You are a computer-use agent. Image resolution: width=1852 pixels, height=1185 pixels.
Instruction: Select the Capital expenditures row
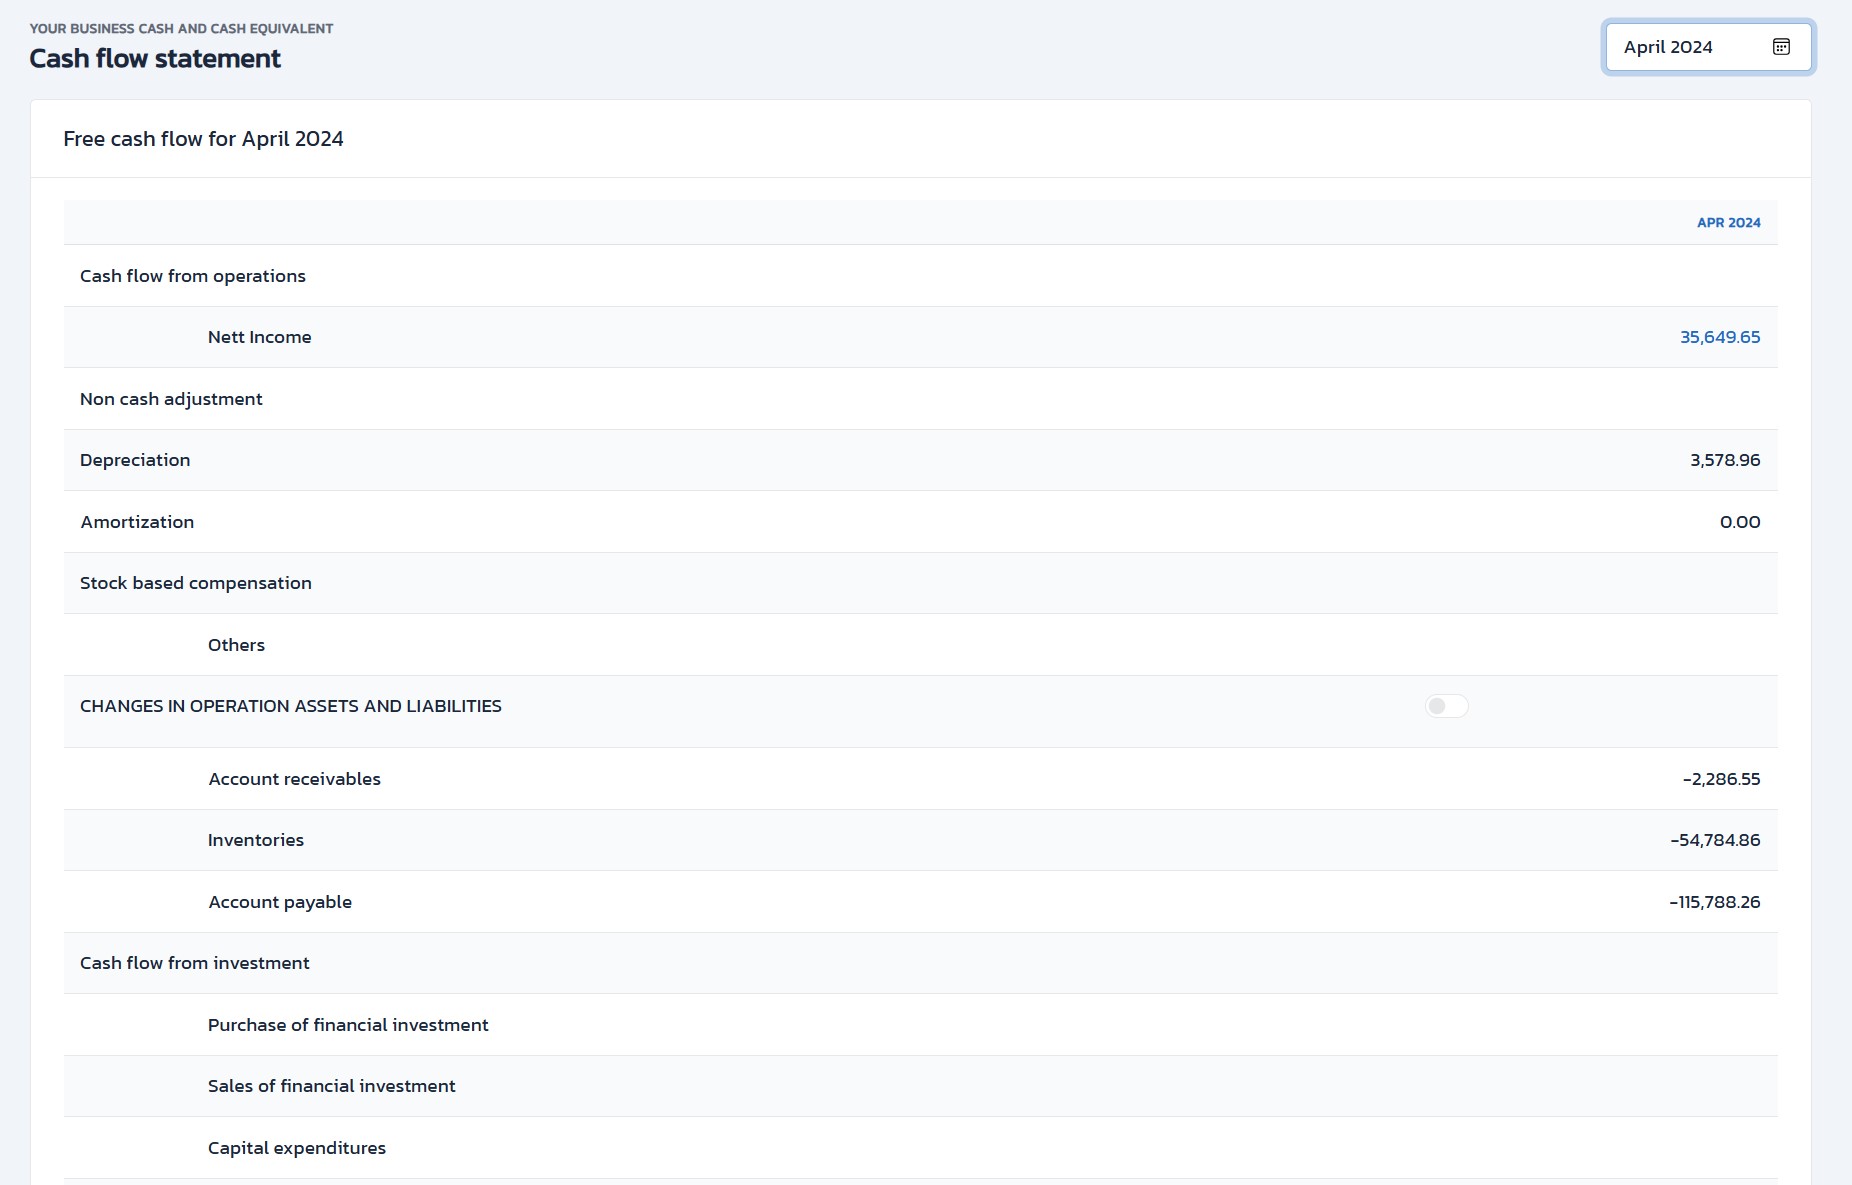pos(297,1148)
